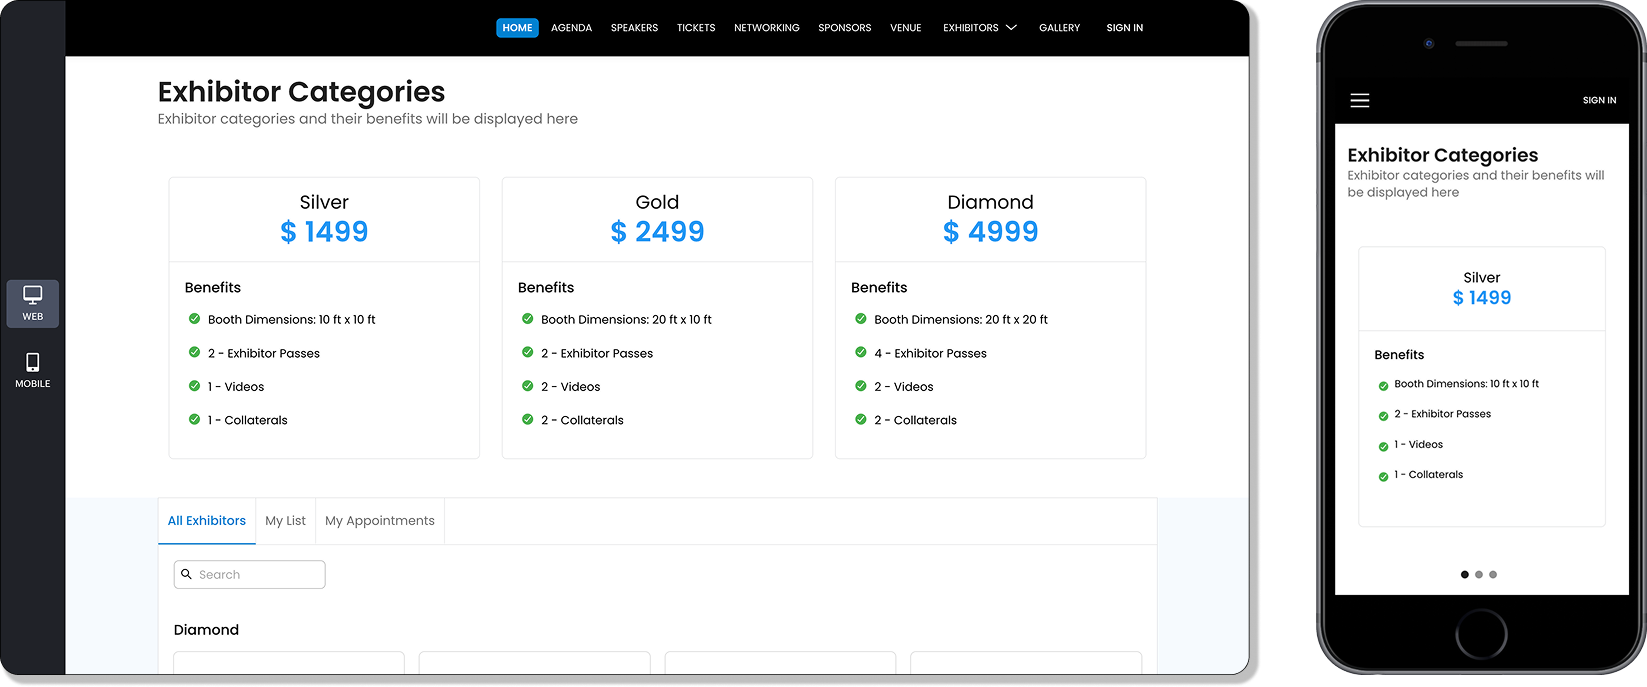Image resolution: width=1647 pixels, height=687 pixels.
Task: Click the search magnifier icon
Action: 187,574
